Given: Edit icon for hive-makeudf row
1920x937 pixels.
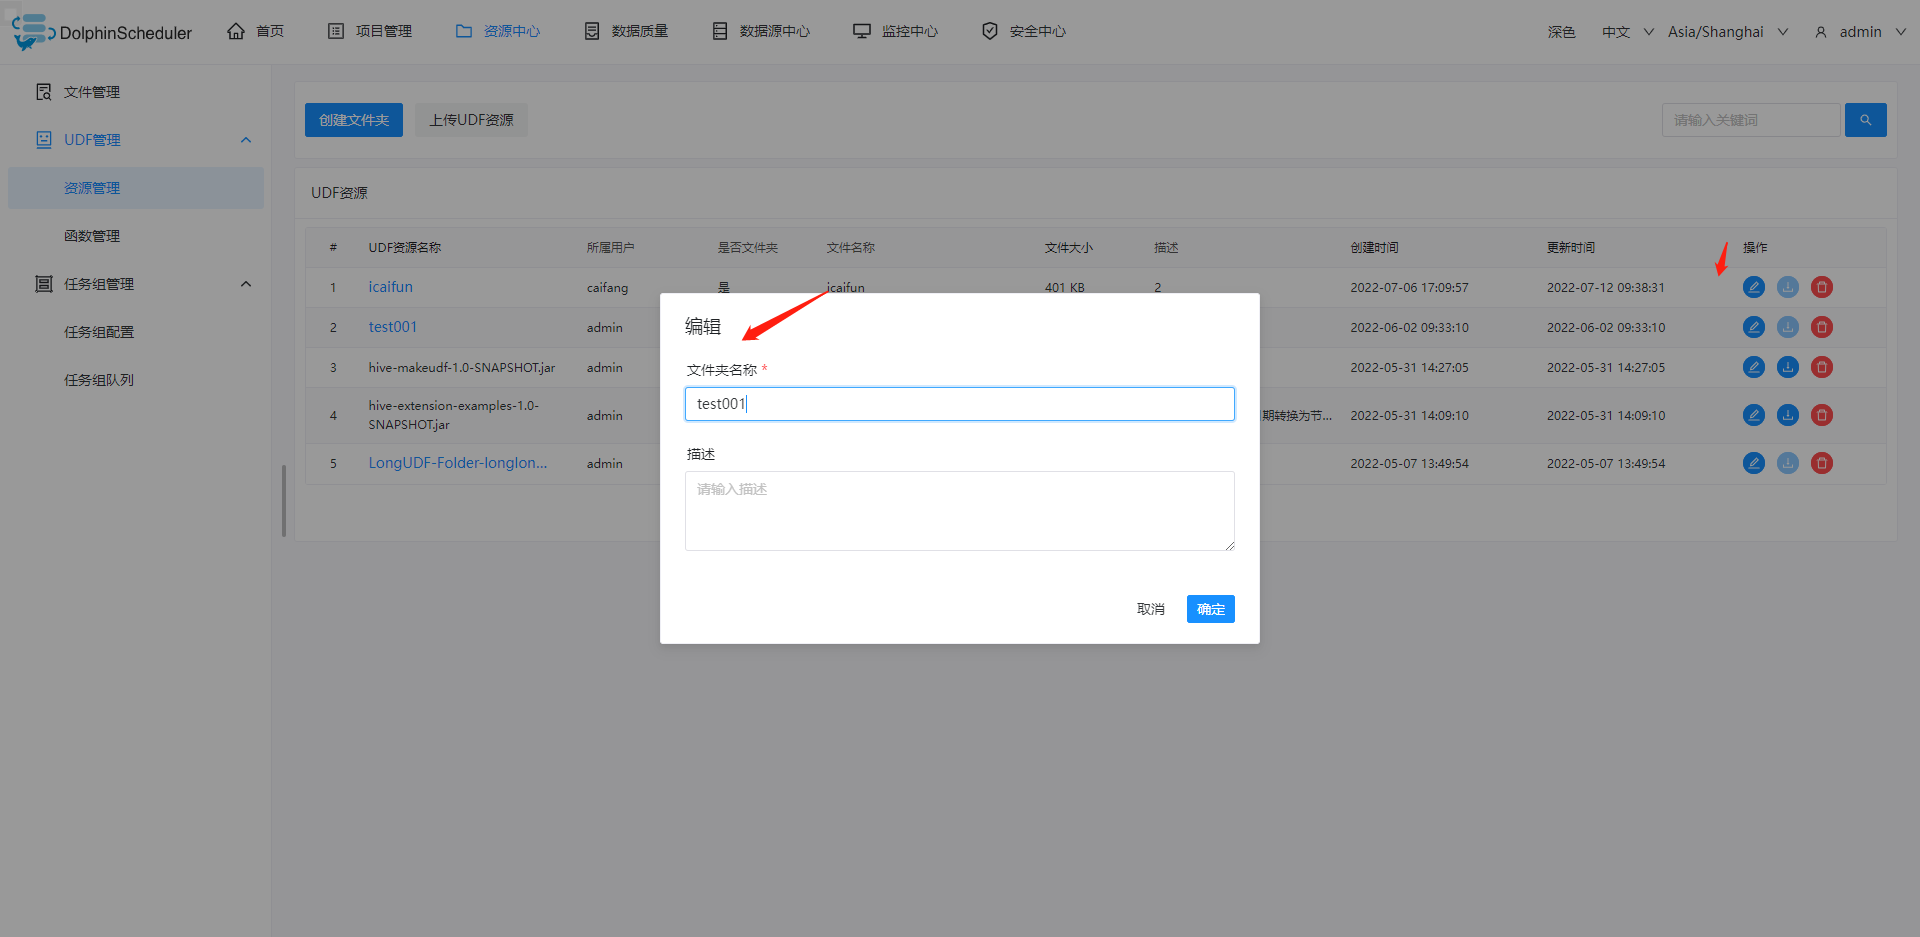Looking at the screenshot, I should [x=1754, y=367].
